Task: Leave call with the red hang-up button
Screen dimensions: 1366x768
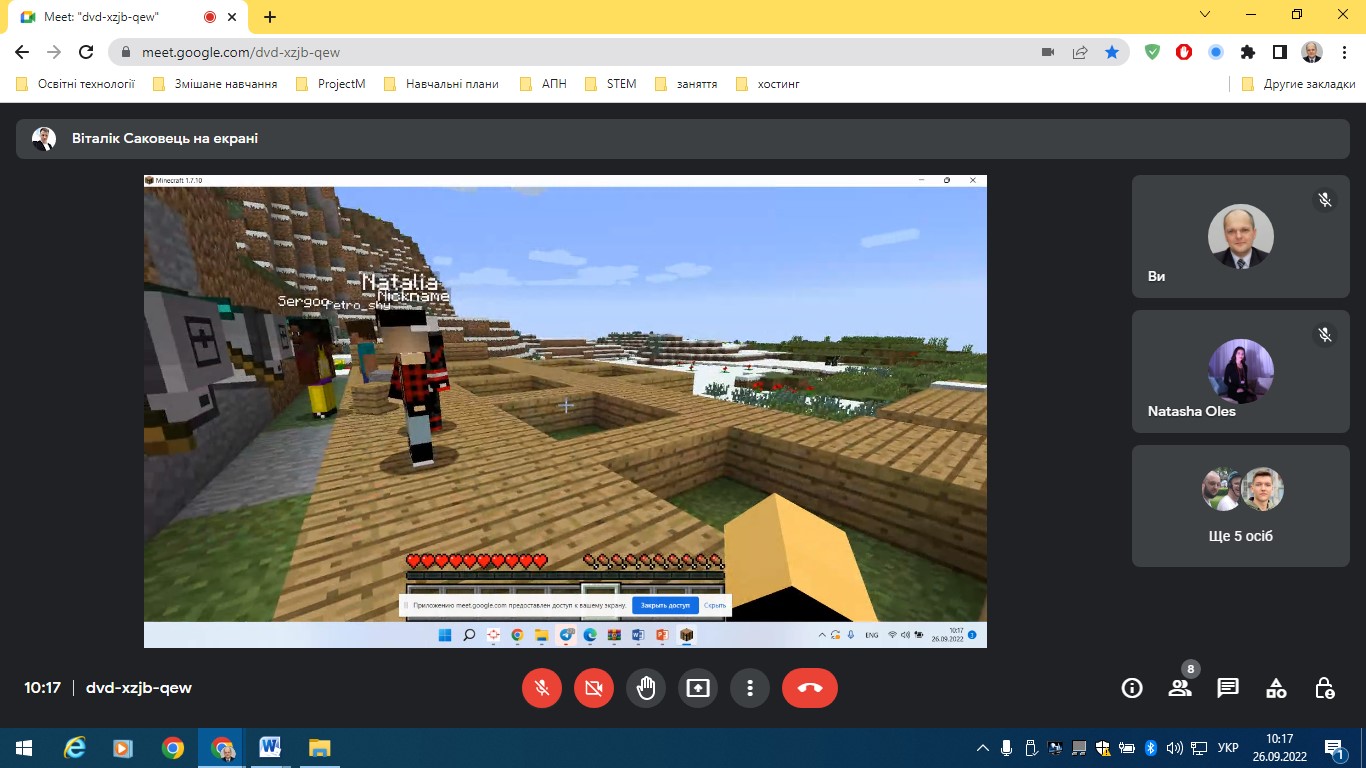Action: point(810,688)
